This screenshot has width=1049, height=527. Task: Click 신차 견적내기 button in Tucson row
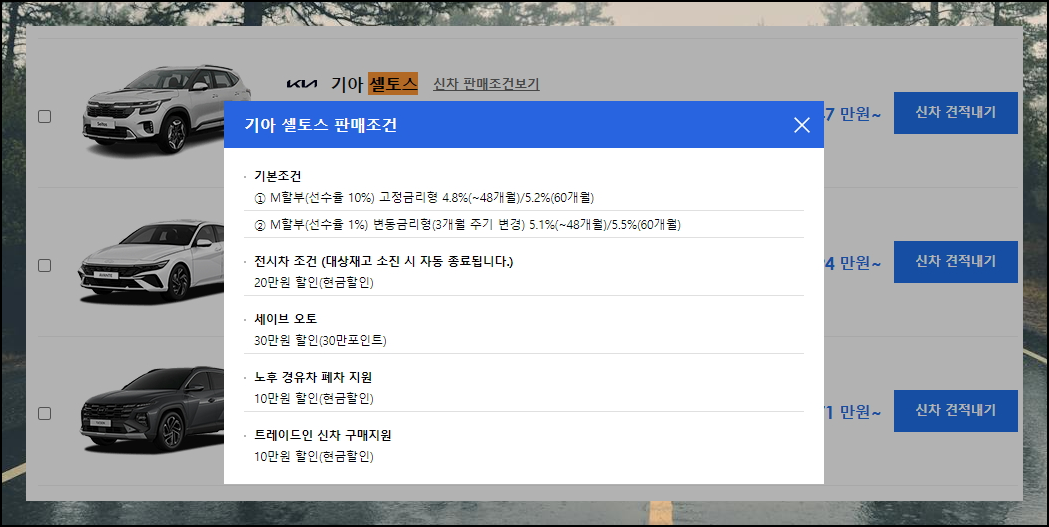pyautogui.click(x=955, y=410)
